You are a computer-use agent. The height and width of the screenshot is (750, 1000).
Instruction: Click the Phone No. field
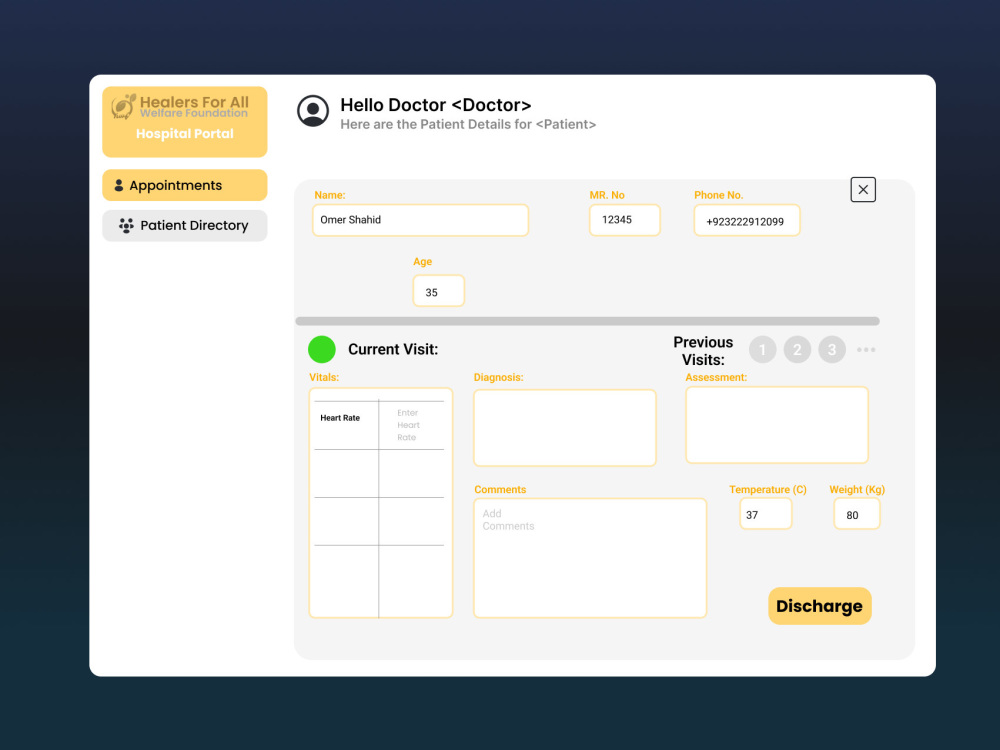(747, 221)
